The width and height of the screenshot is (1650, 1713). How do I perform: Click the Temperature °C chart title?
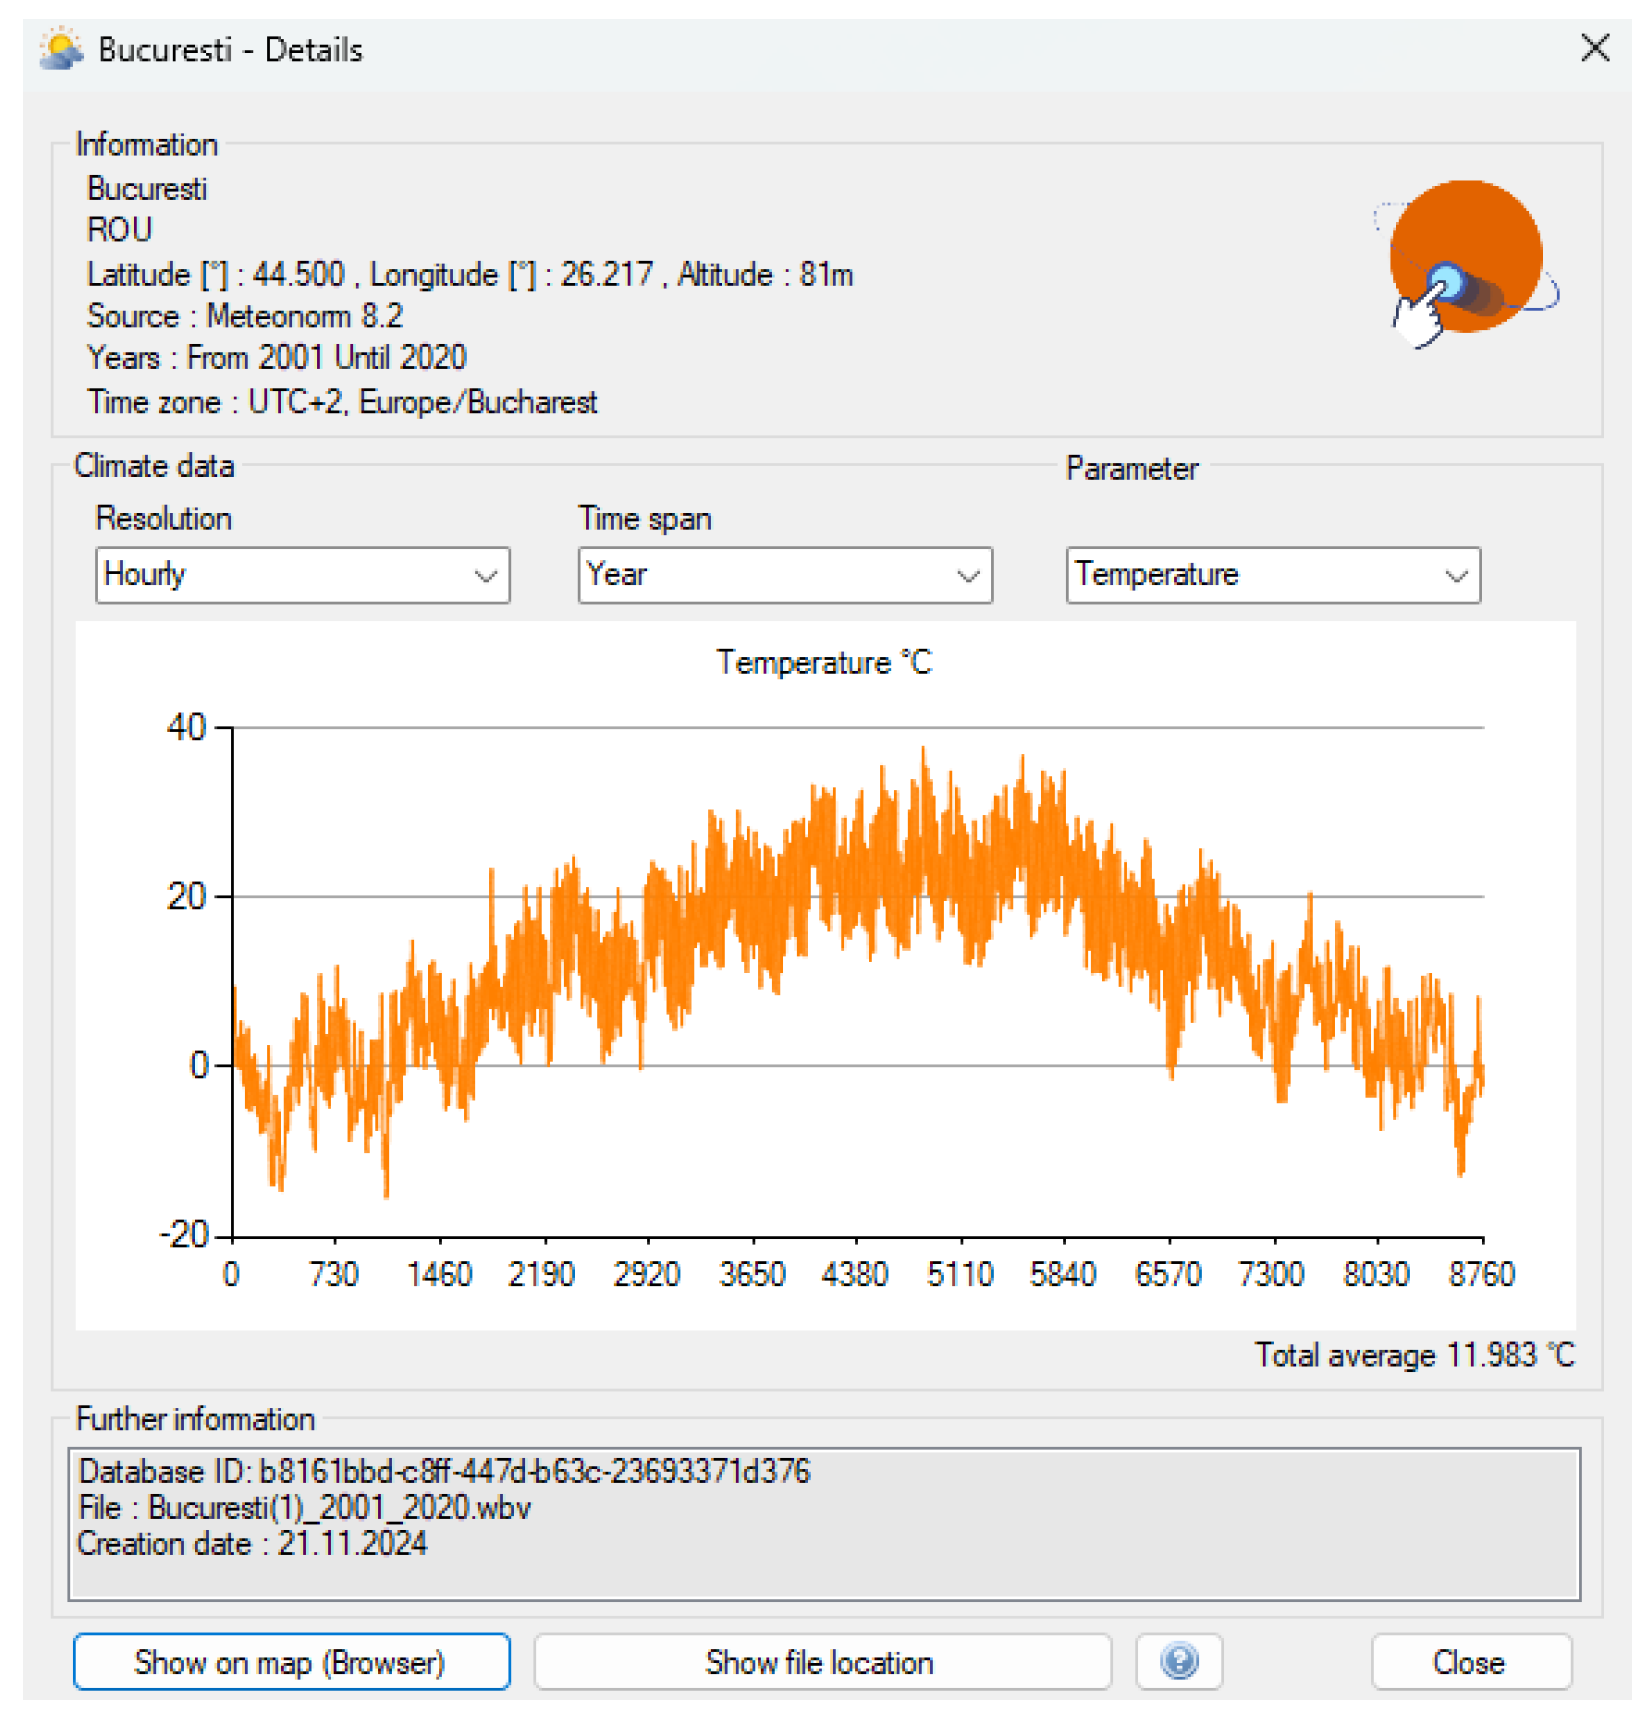pyautogui.click(x=824, y=662)
